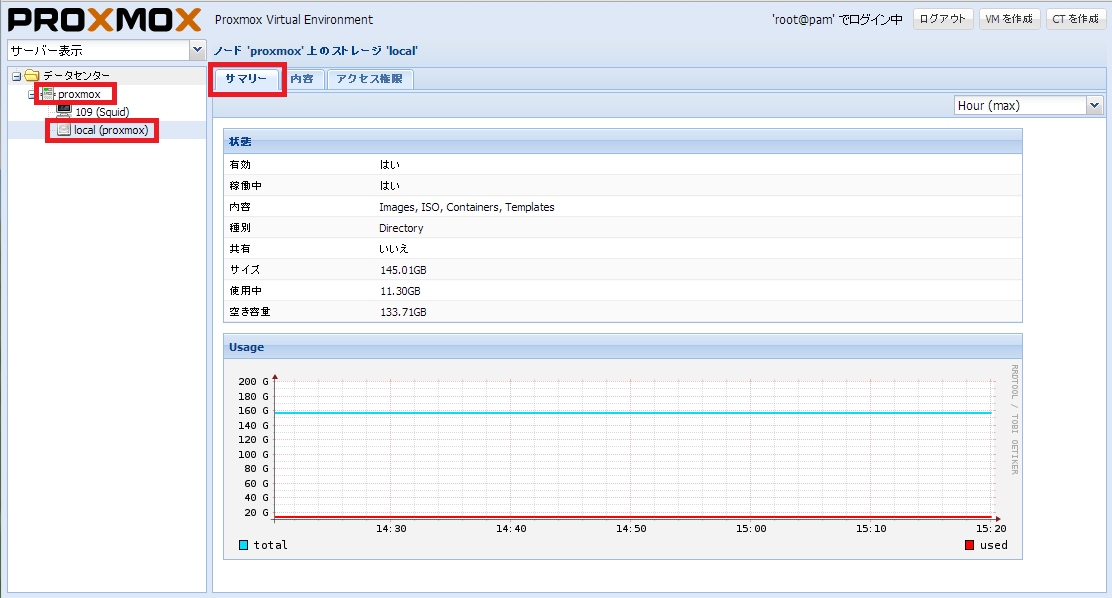Select the 109 (Squid) tree item
This screenshot has height=598, width=1112.
[102, 112]
